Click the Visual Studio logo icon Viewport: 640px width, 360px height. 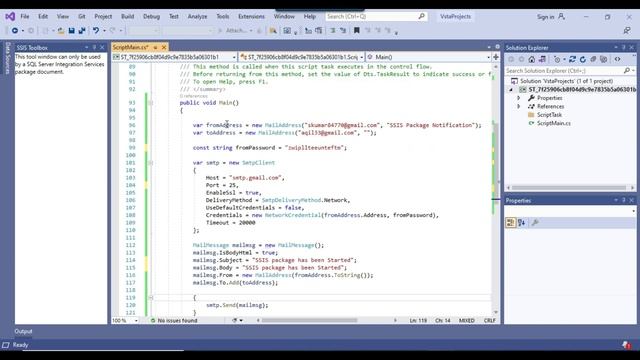pos(10,16)
